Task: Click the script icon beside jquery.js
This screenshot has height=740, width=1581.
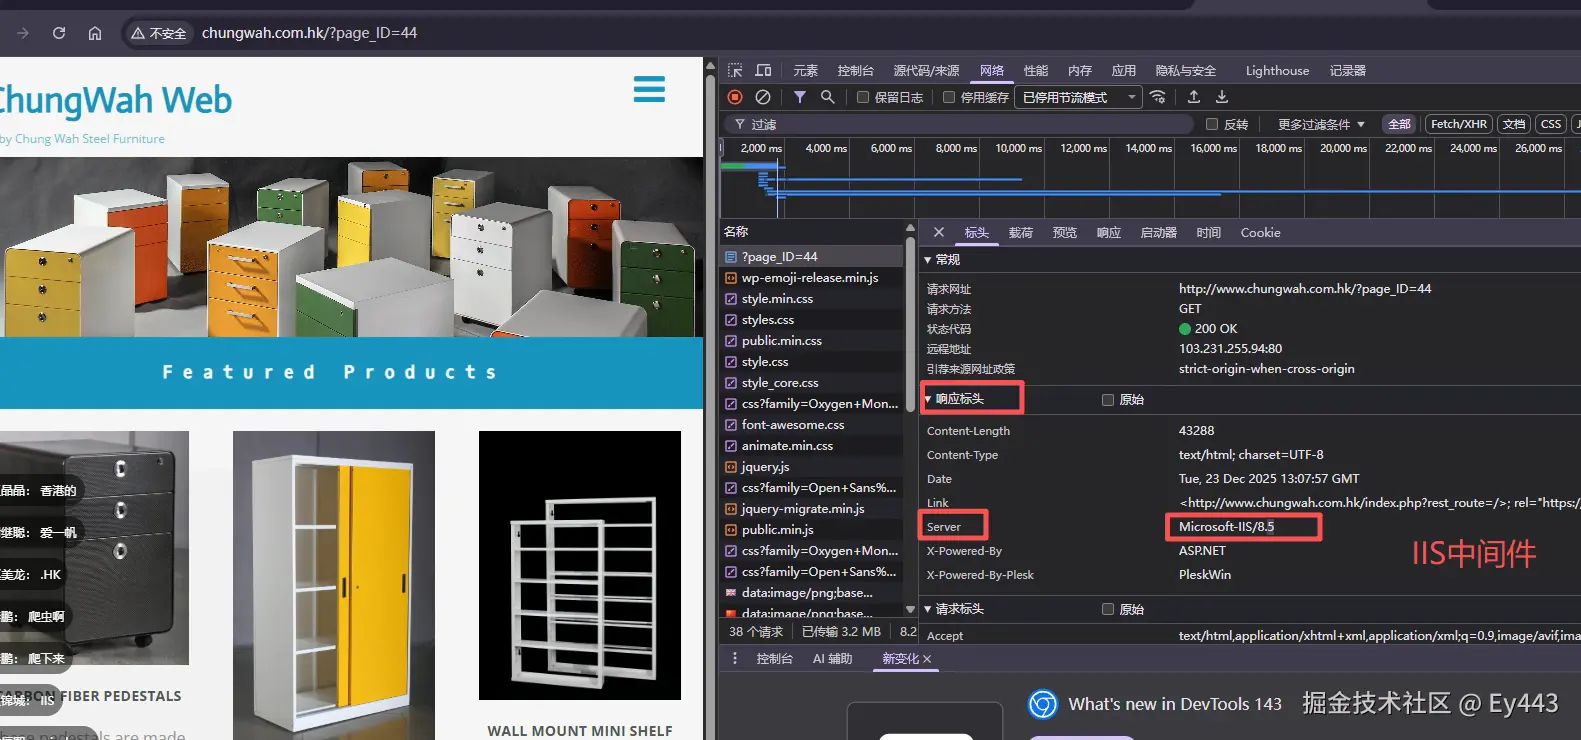Action: pos(731,467)
